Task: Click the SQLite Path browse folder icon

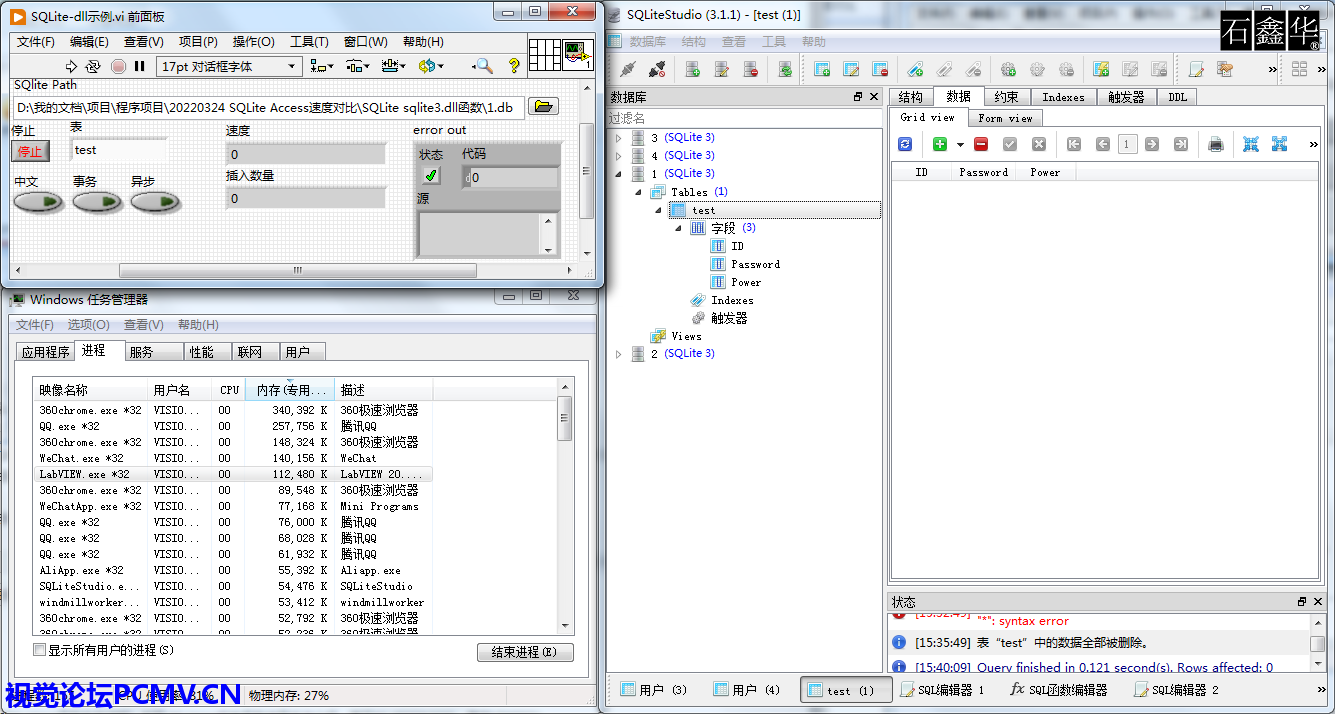Action: pos(543,107)
